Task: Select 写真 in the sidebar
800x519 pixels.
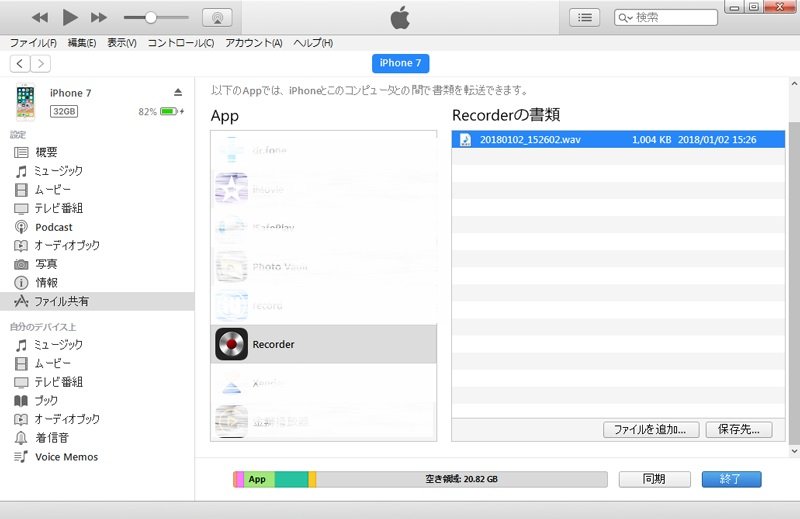Action: (97, 264)
